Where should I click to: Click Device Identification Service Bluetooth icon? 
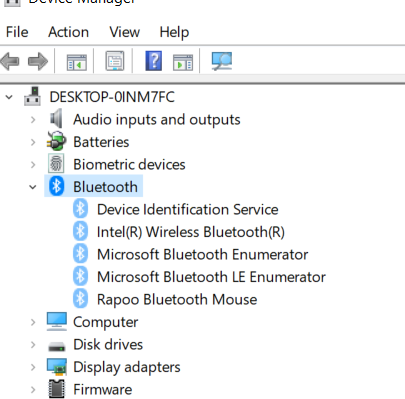pos(80,209)
